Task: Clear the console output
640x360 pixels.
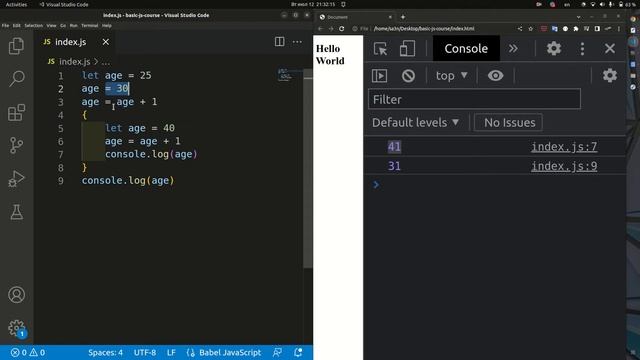Action: coord(408,76)
